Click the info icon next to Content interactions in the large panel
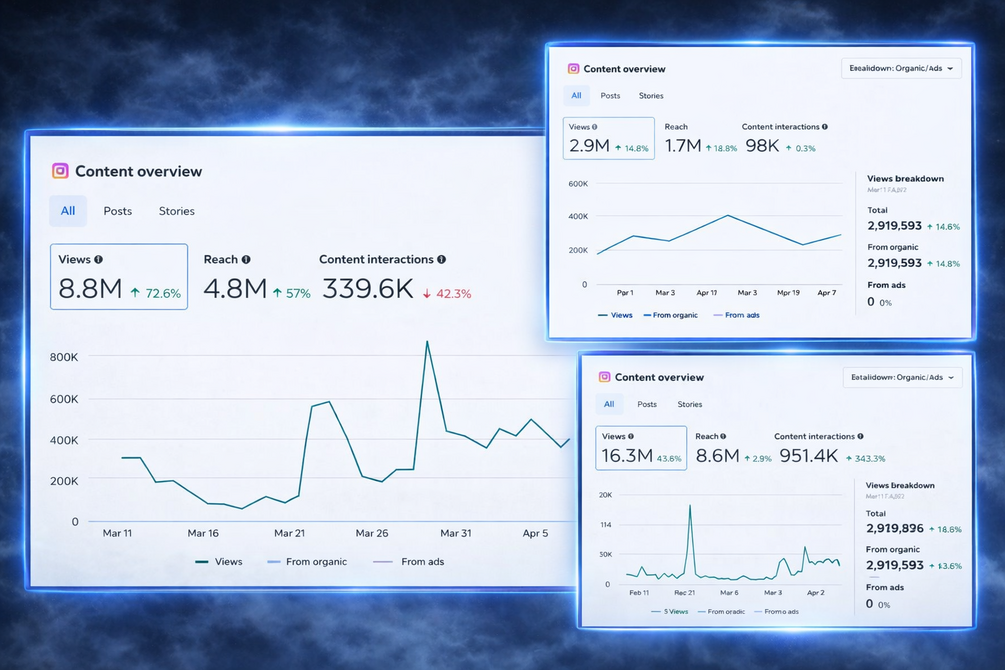The width and height of the screenshot is (1005, 670). (441, 259)
